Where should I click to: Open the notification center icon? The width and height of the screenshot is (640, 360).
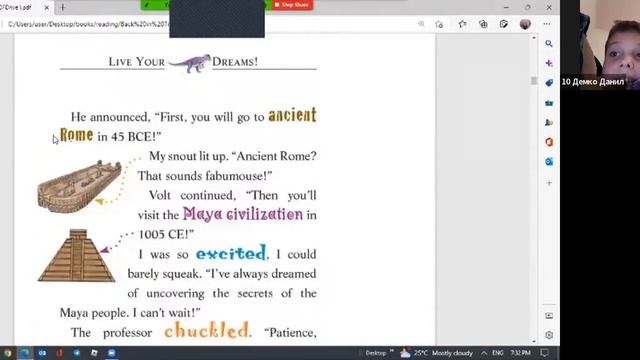[x=544, y=353]
